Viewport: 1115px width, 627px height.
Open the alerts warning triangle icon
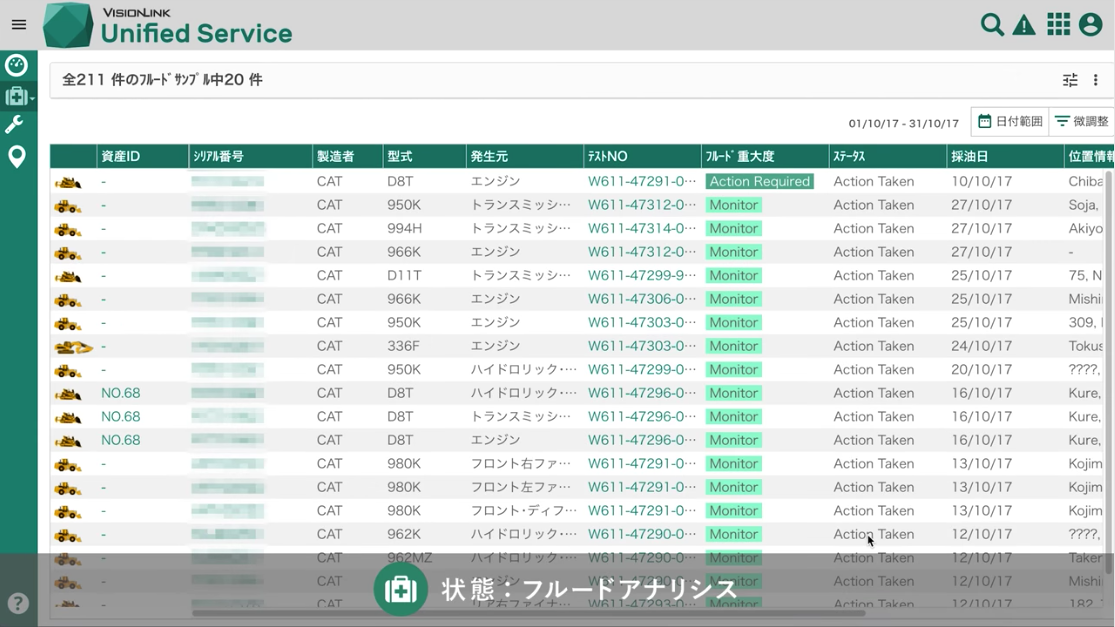point(1024,26)
